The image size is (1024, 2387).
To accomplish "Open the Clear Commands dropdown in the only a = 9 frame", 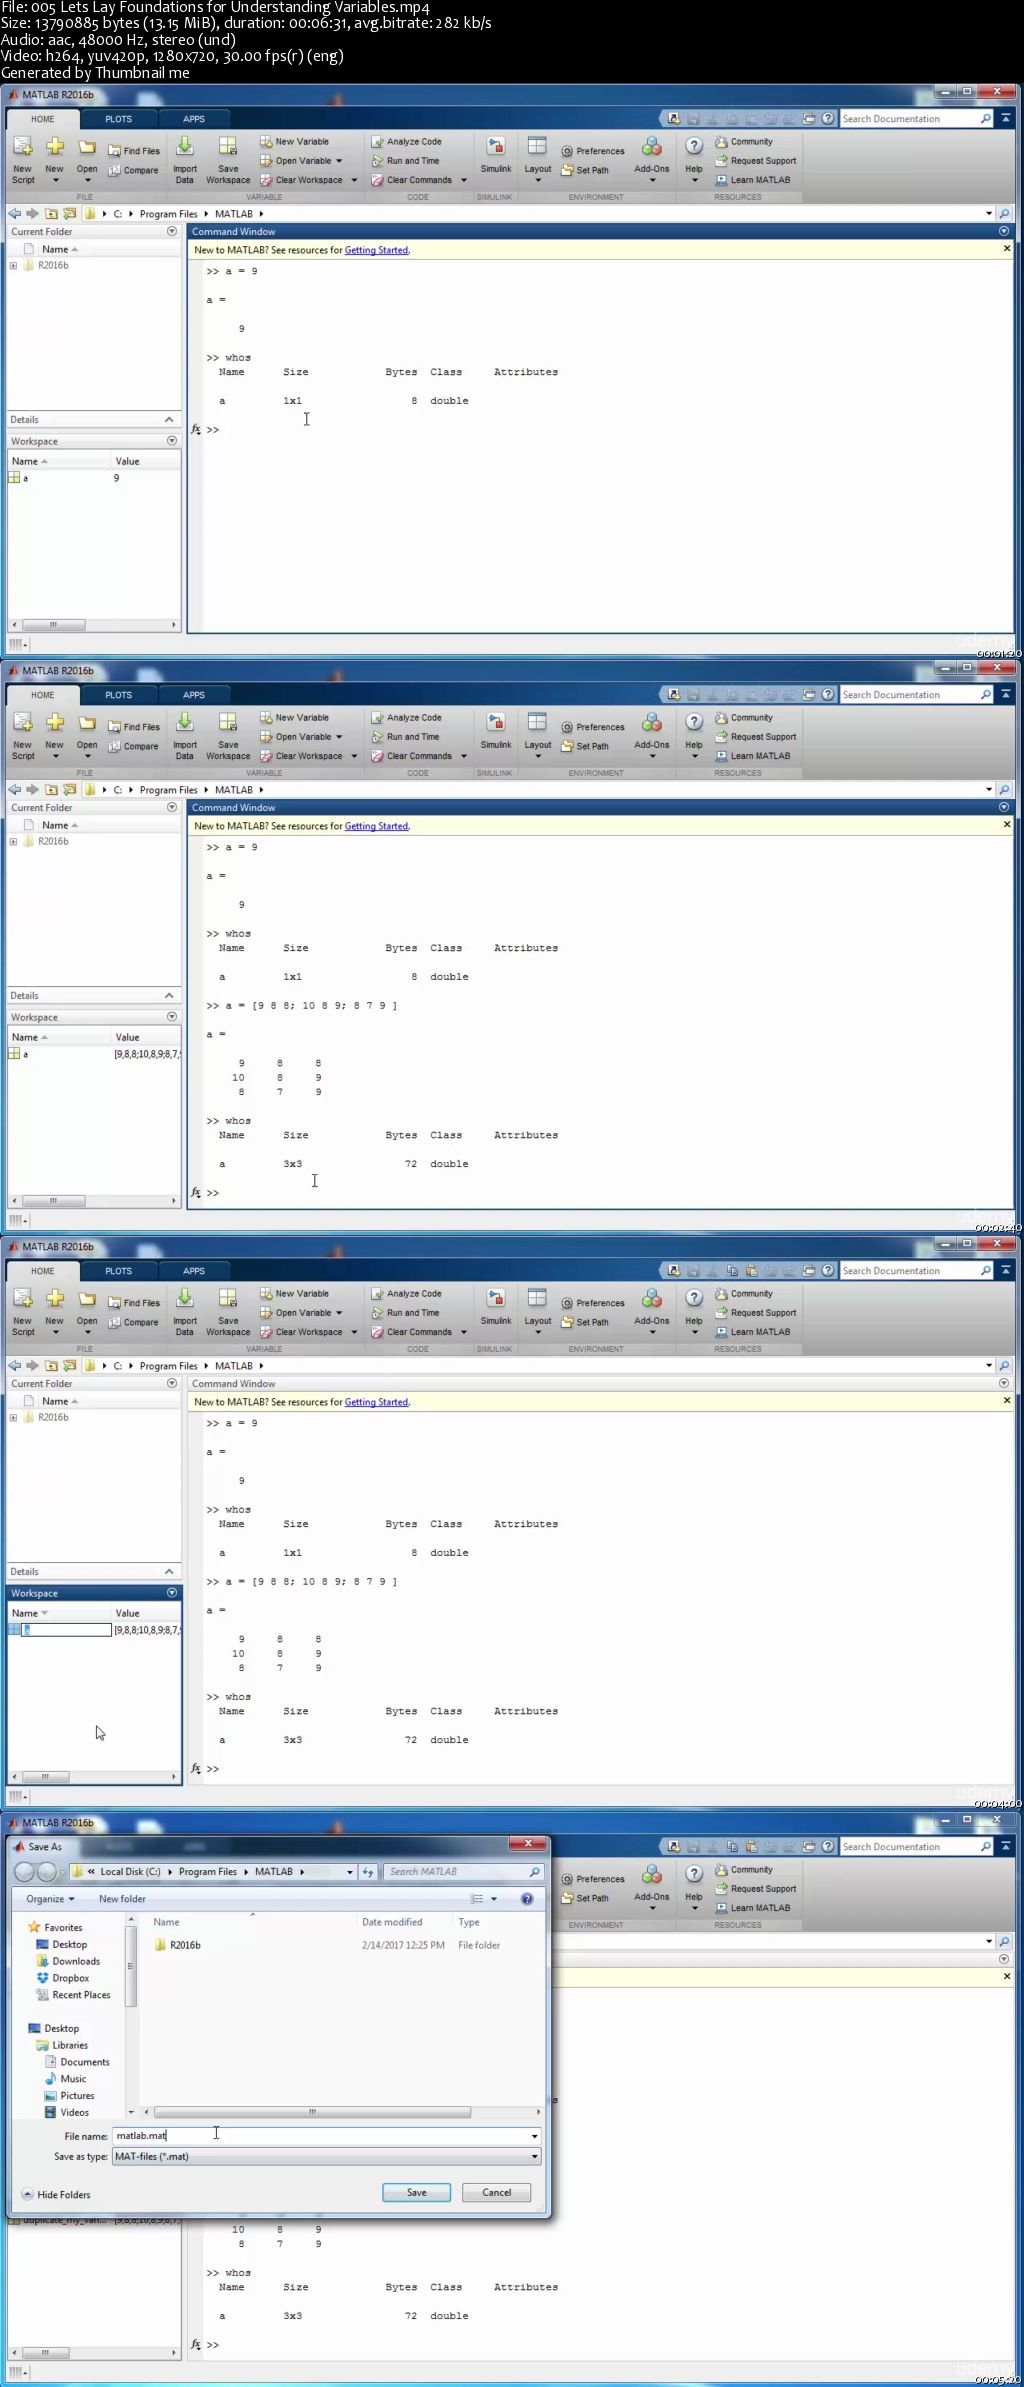I will 464,180.
